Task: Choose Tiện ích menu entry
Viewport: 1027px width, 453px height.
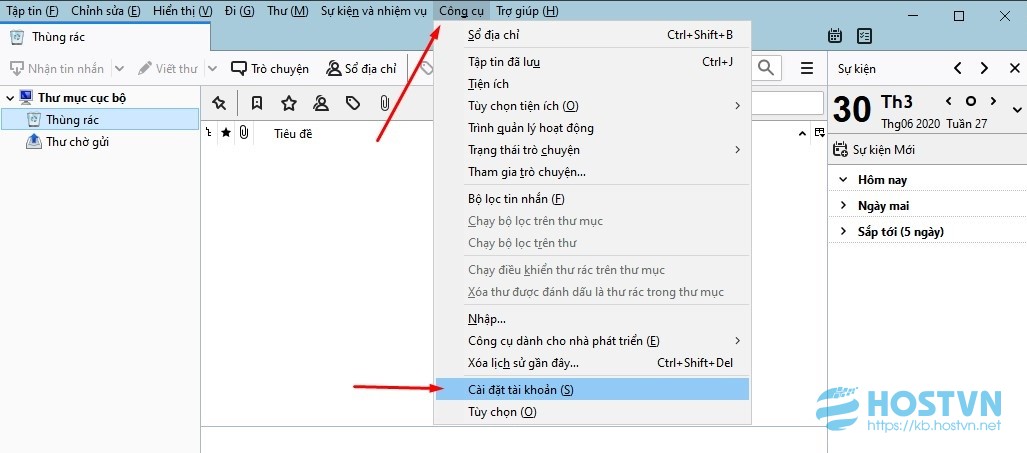Action: 593,84
